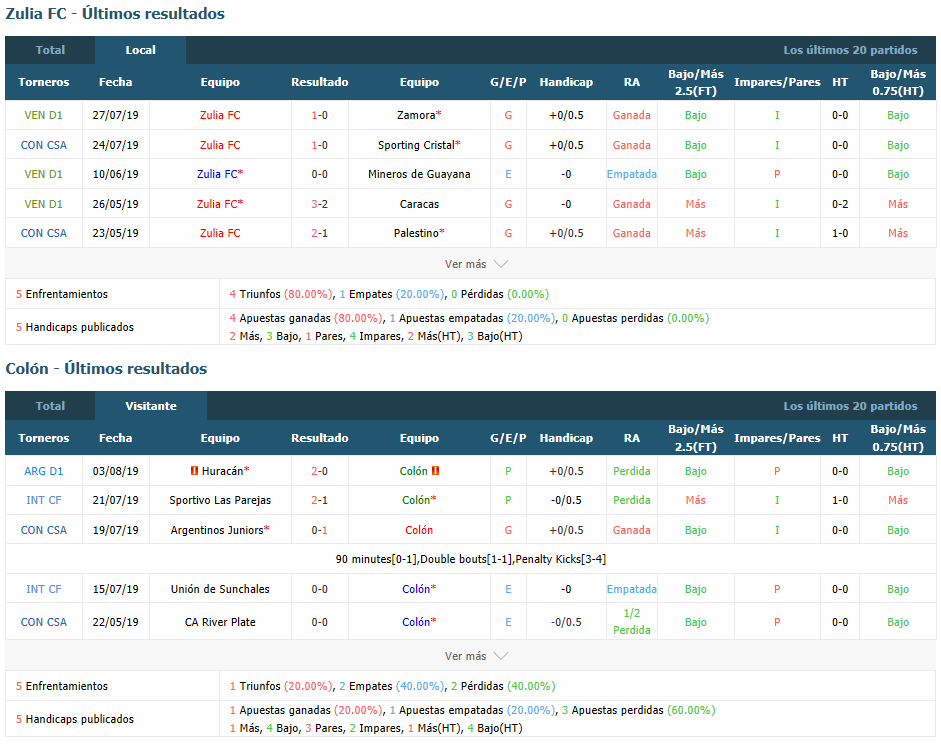Image resolution: width=941 pixels, height=744 pixels.
Task: Click 'Colón - Últimos resultados' heading
Action: click(106, 368)
